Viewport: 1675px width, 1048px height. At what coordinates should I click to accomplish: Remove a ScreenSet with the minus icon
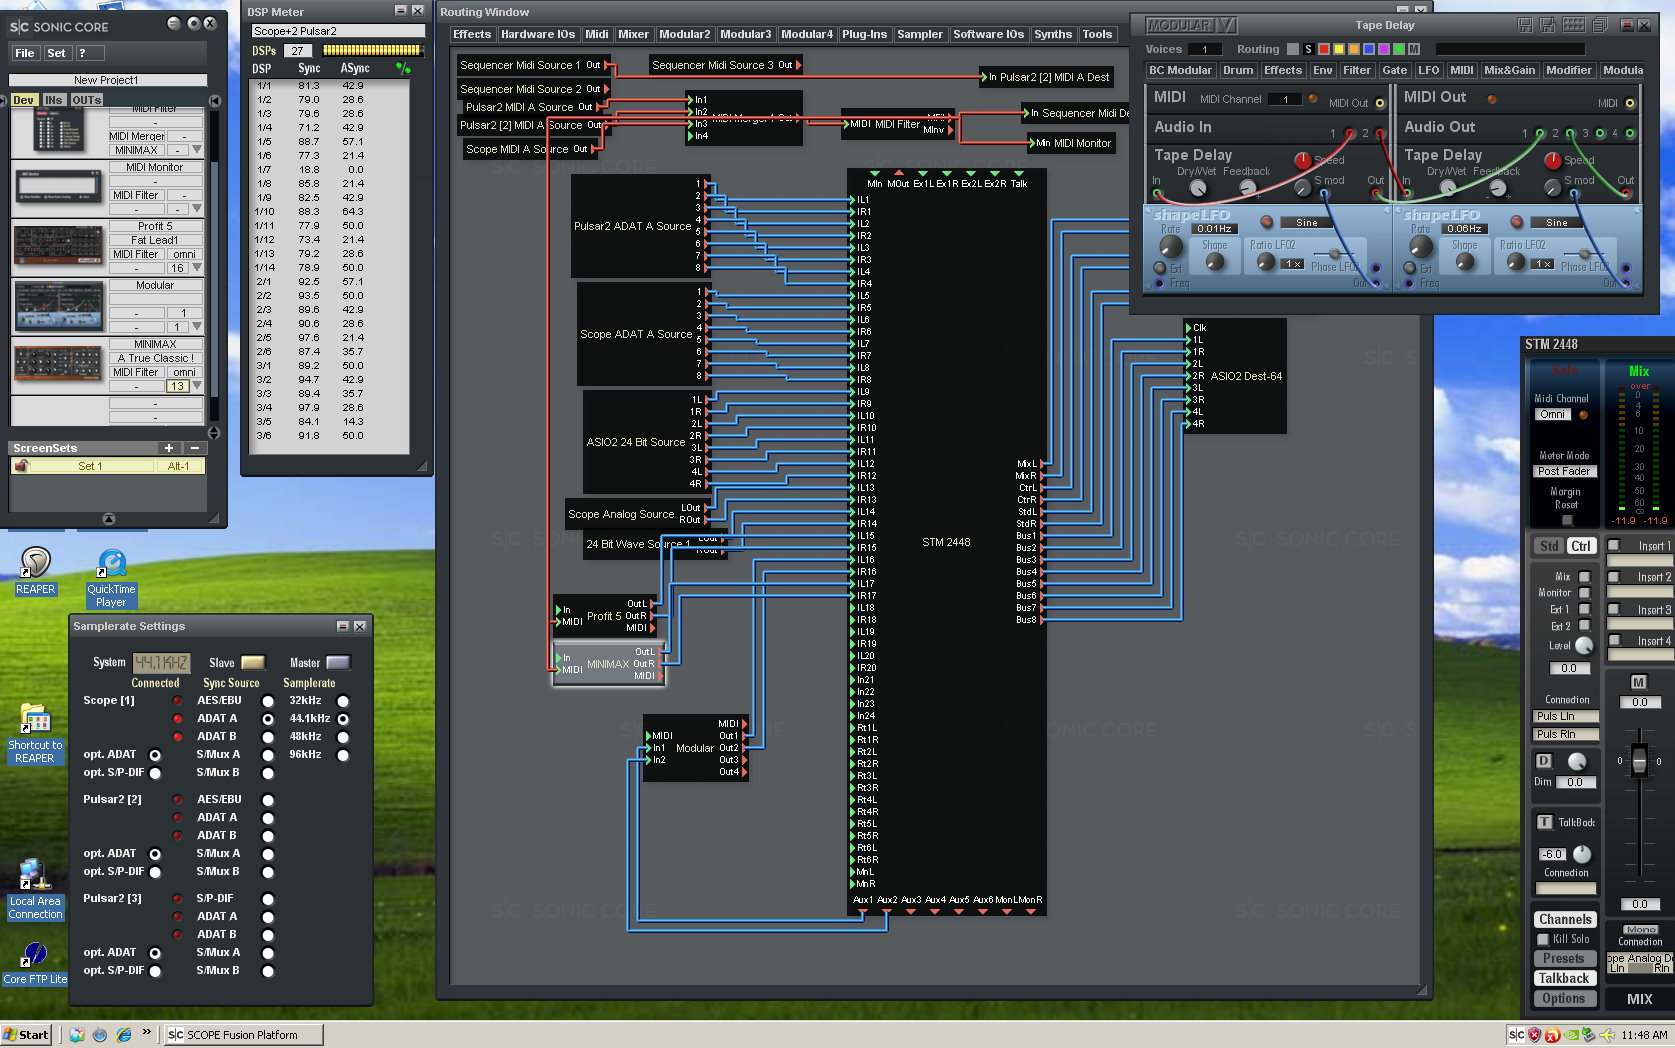coord(195,448)
